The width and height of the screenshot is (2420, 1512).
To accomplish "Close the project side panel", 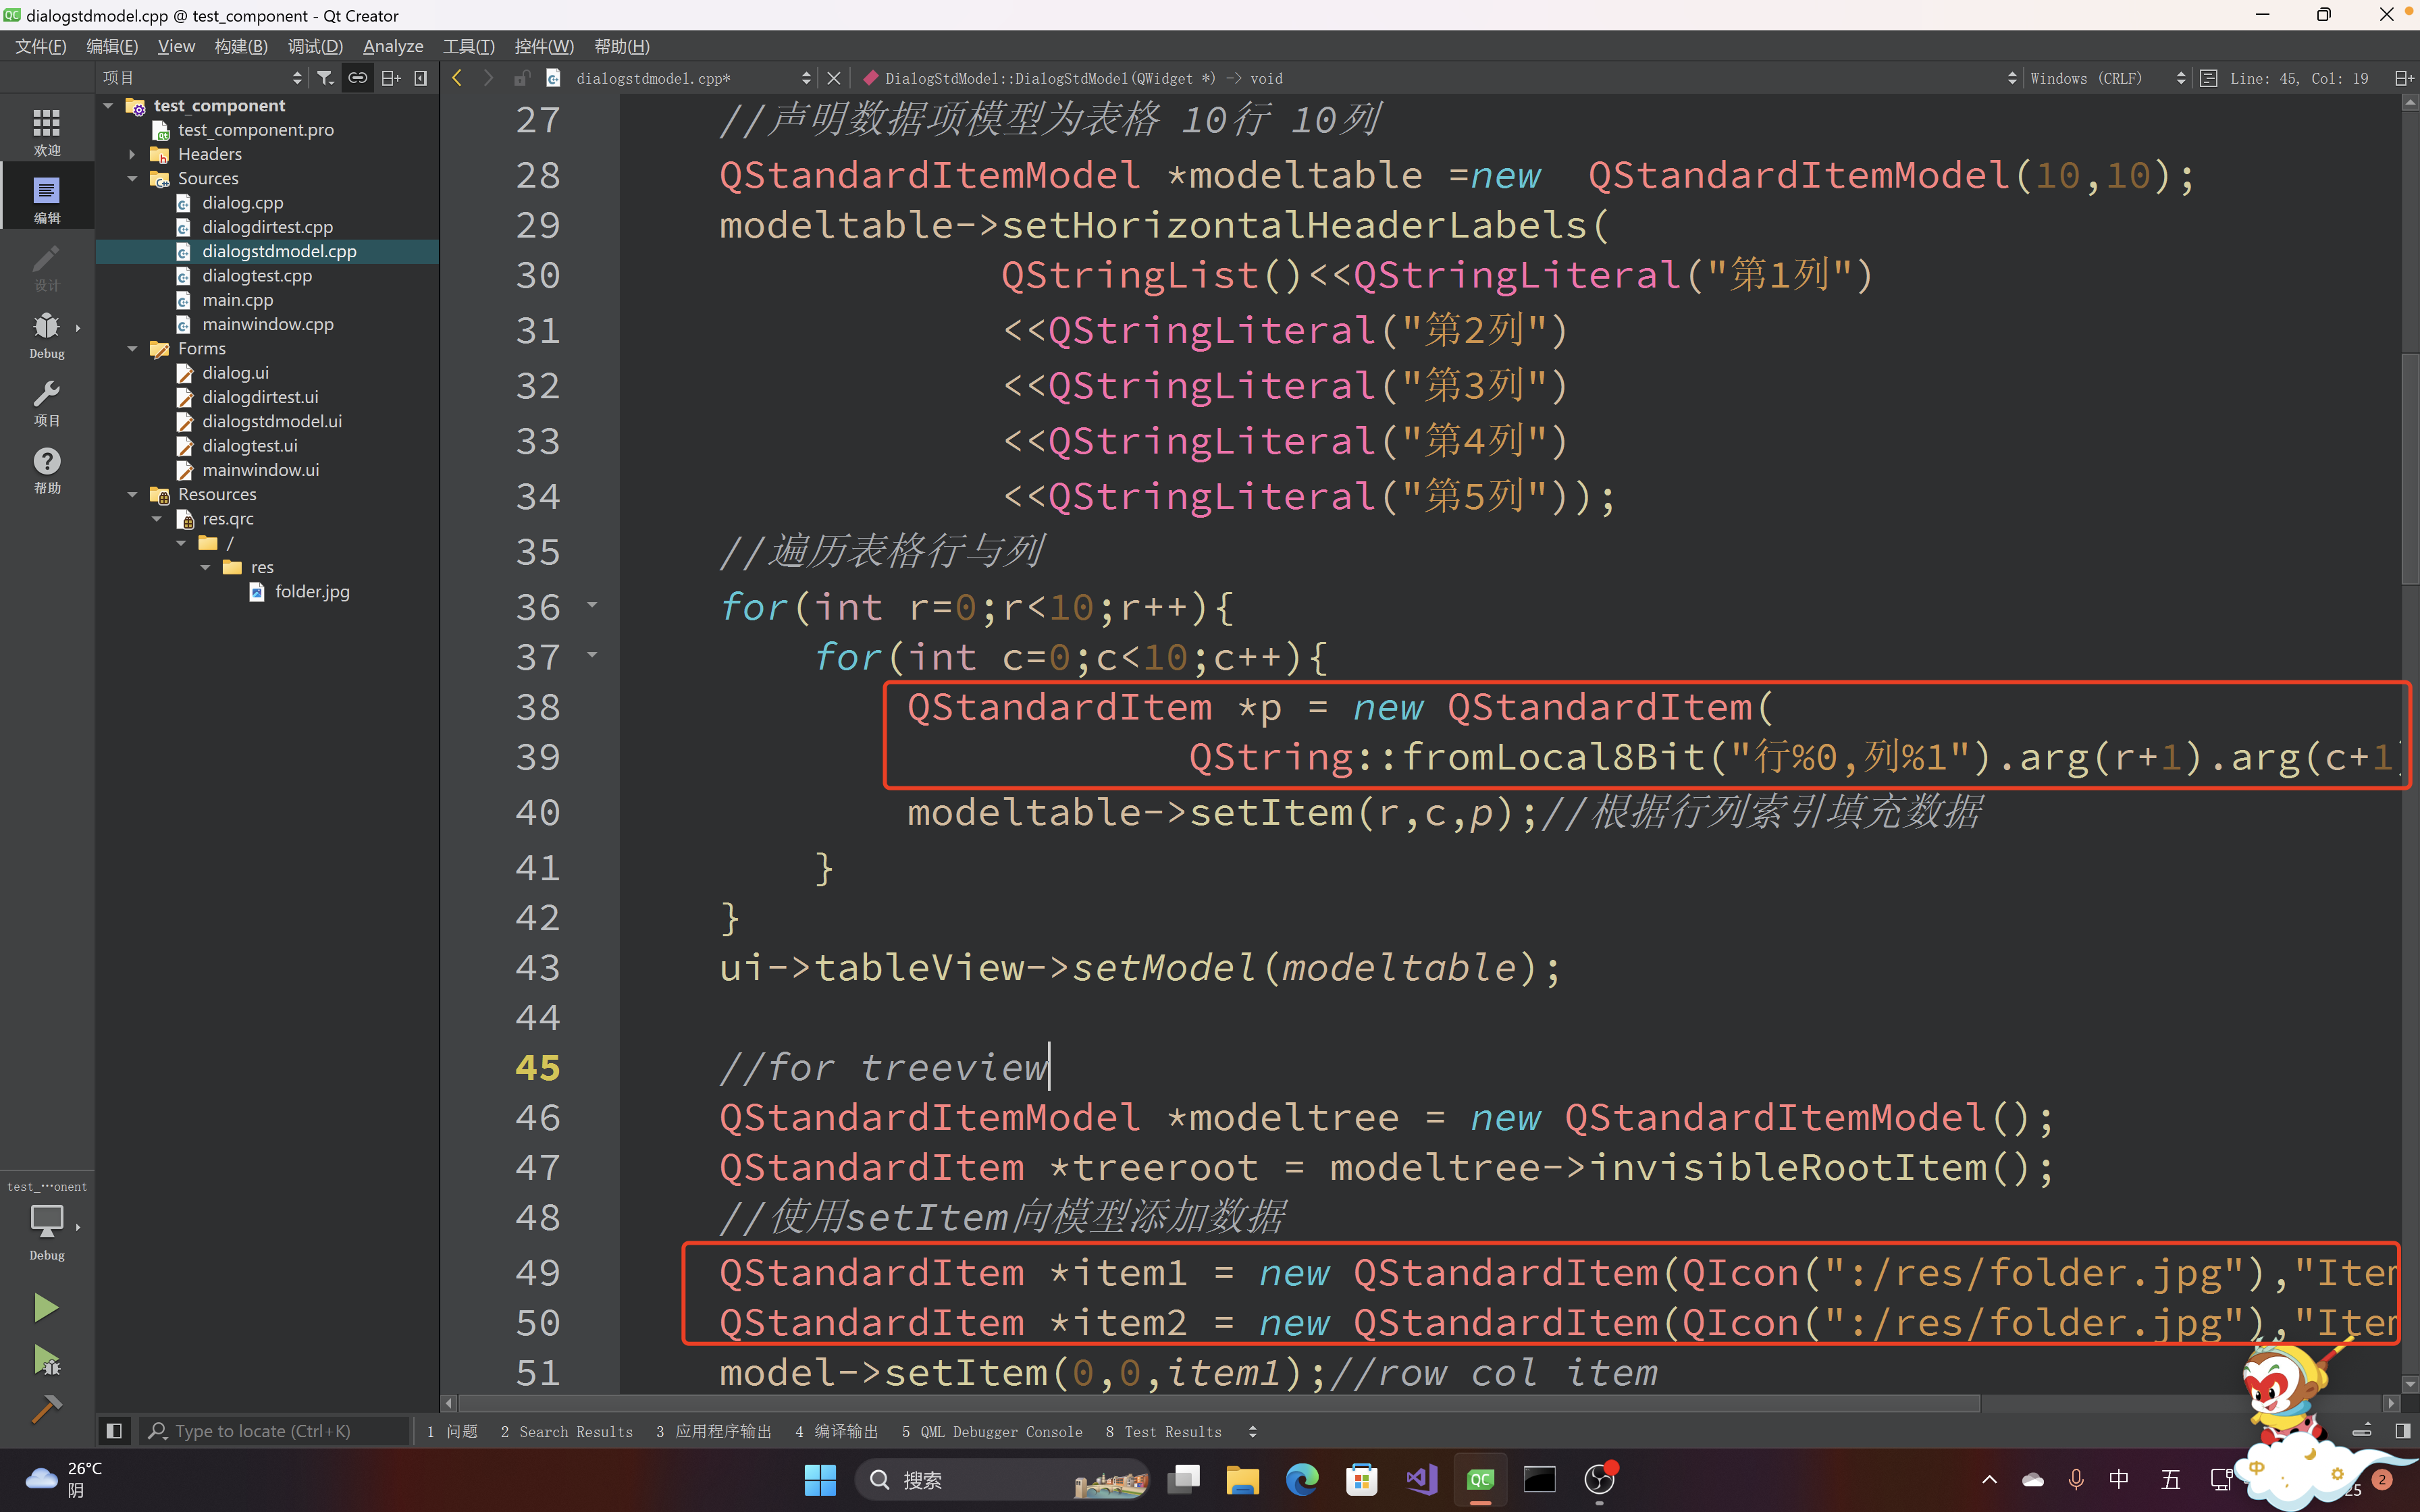I will tap(421, 78).
